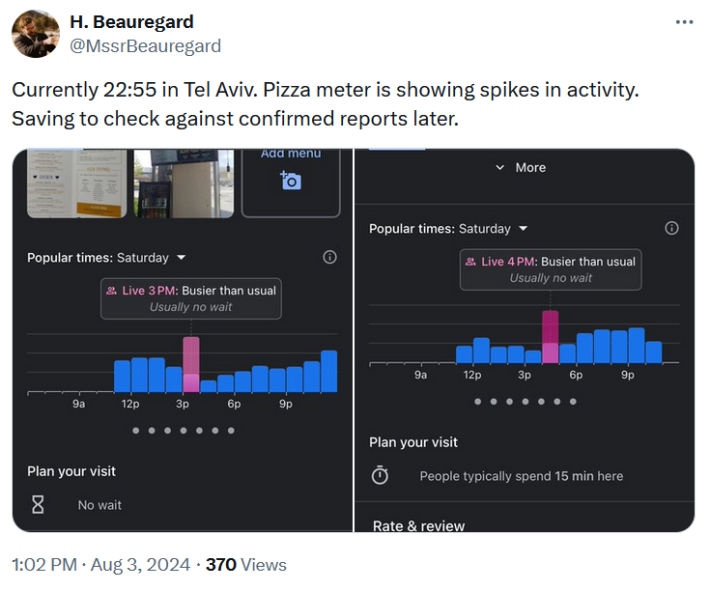Click H. Beauregard's profile avatar

35,34
